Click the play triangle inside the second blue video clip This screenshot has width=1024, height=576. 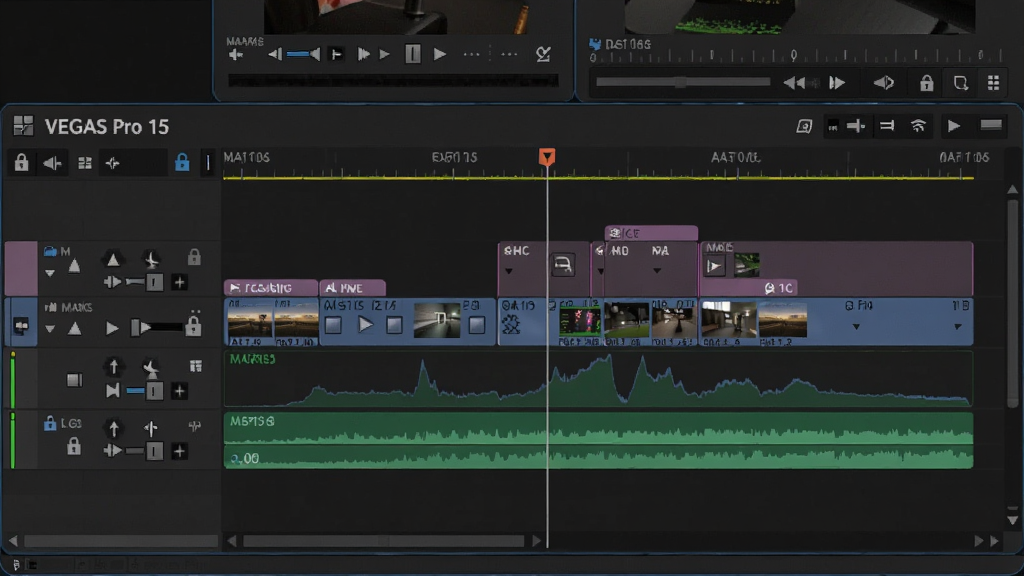click(365, 325)
